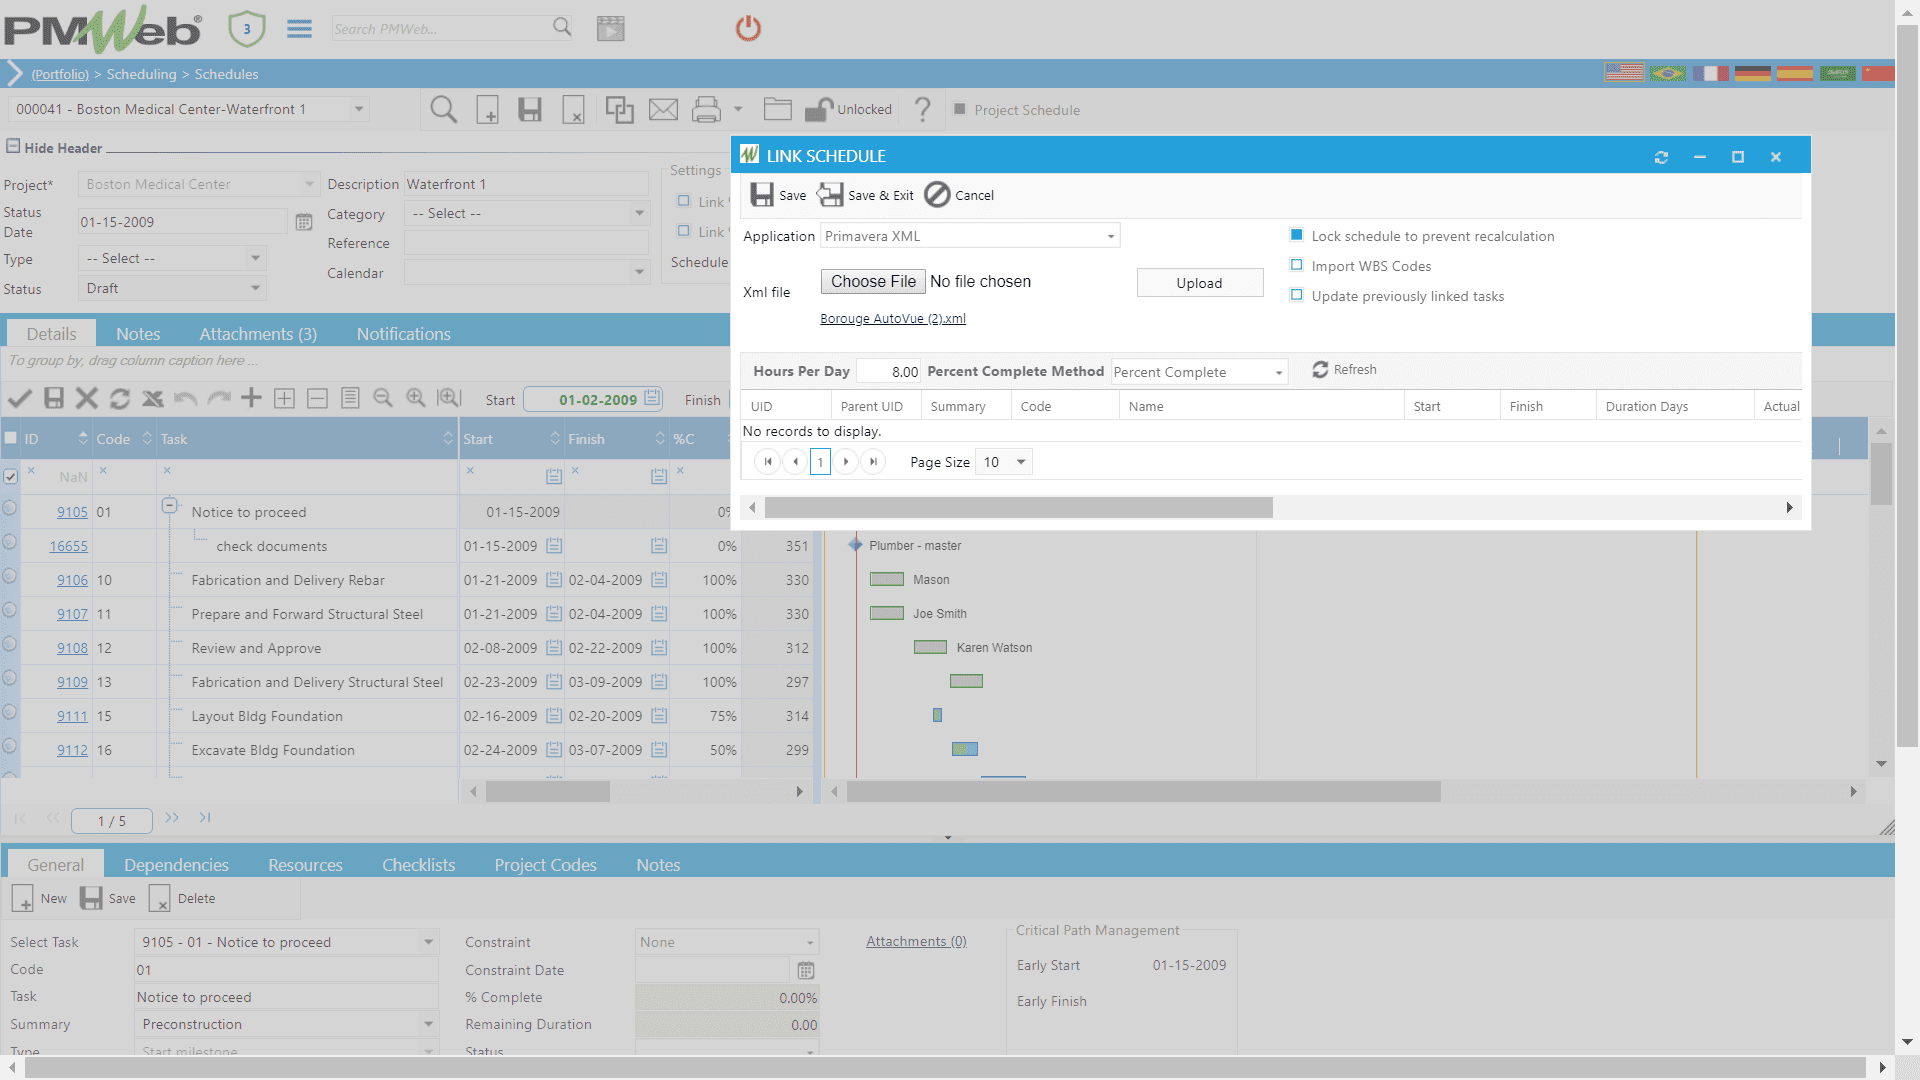Open the Select Task dropdown

pos(428,942)
